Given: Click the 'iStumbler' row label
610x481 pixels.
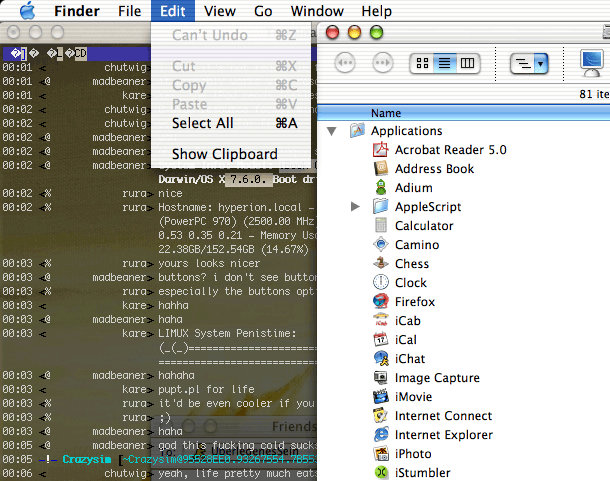Looking at the screenshot, I should 422,472.
